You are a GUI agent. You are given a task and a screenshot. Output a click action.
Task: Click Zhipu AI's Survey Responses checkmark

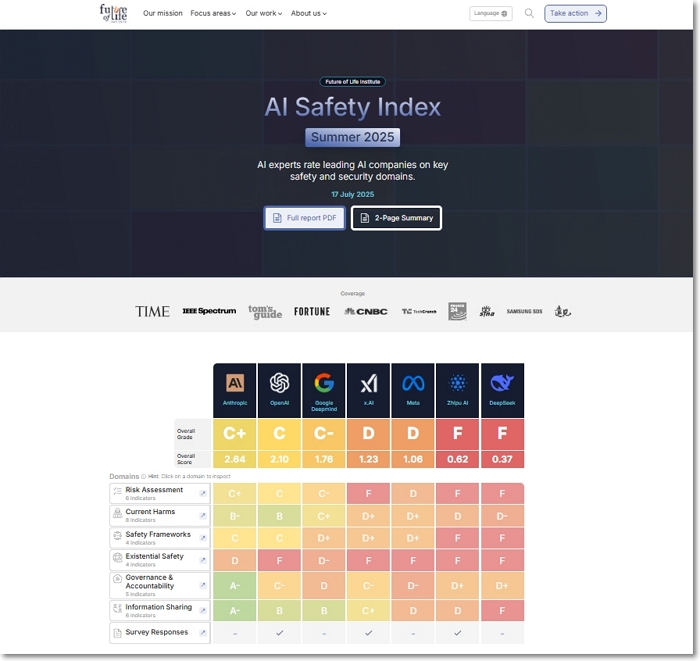[x=458, y=633]
